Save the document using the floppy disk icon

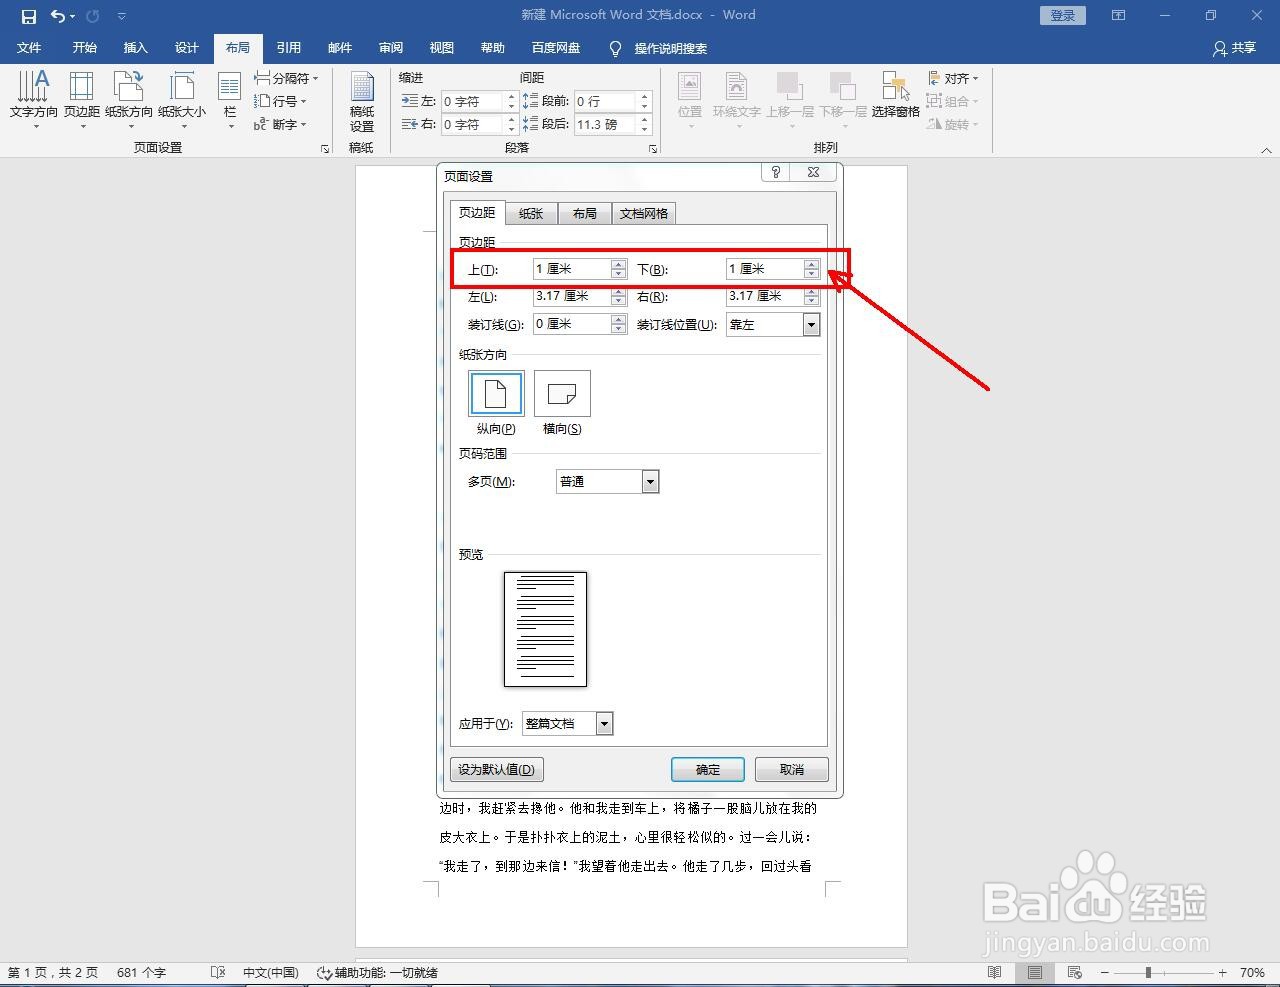[x=28, y=16]
